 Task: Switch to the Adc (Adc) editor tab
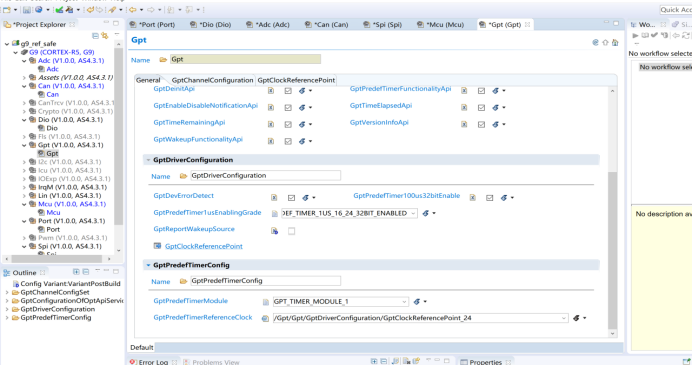click(x=268, y=24)
